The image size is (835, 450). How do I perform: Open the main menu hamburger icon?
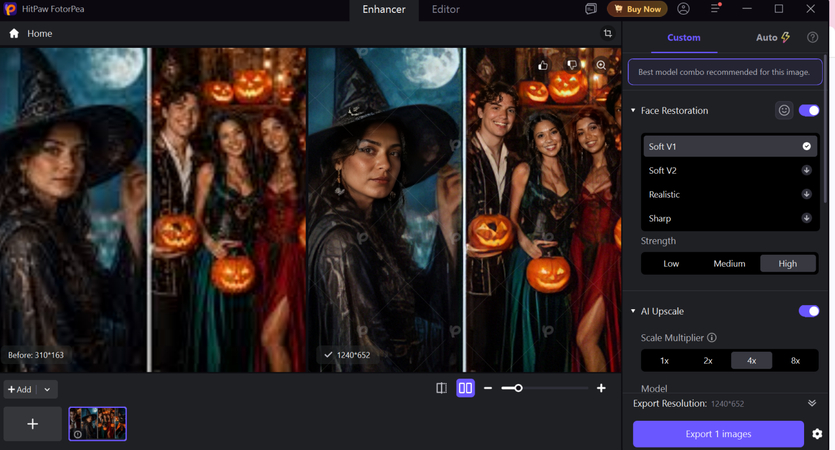[x=716, y=9]
